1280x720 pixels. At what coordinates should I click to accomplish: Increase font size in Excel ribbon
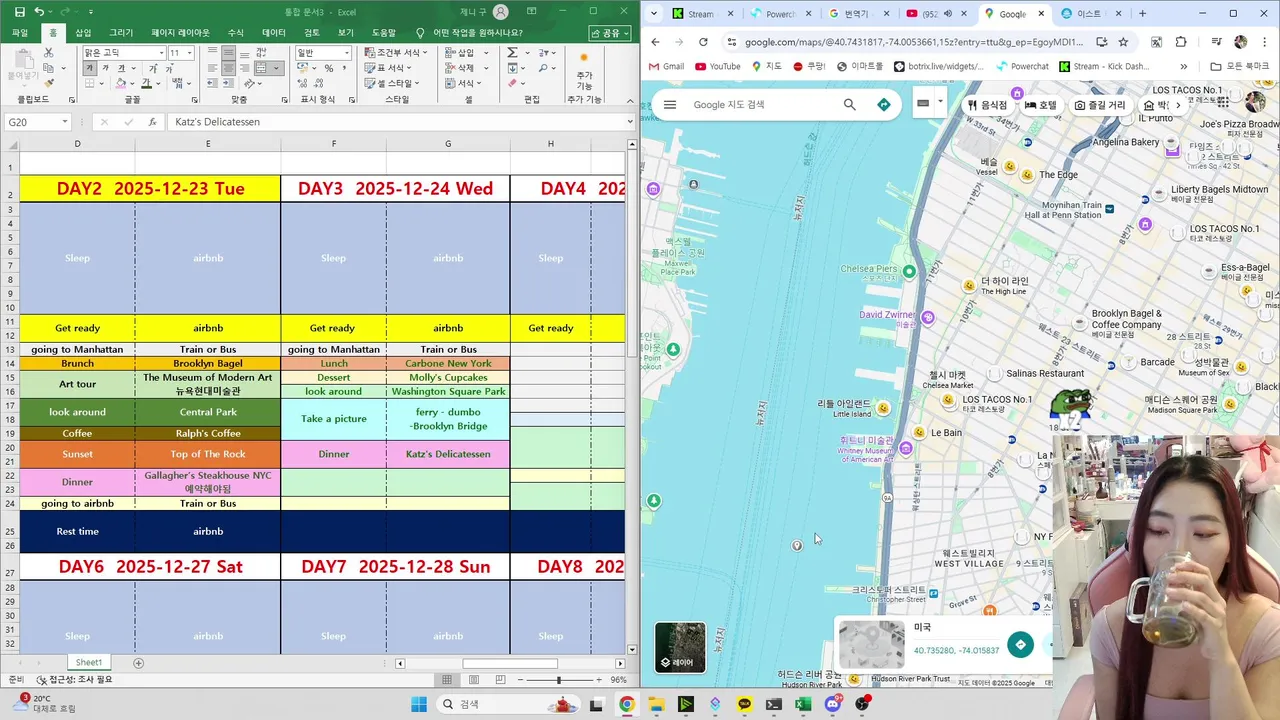[153, 69]
